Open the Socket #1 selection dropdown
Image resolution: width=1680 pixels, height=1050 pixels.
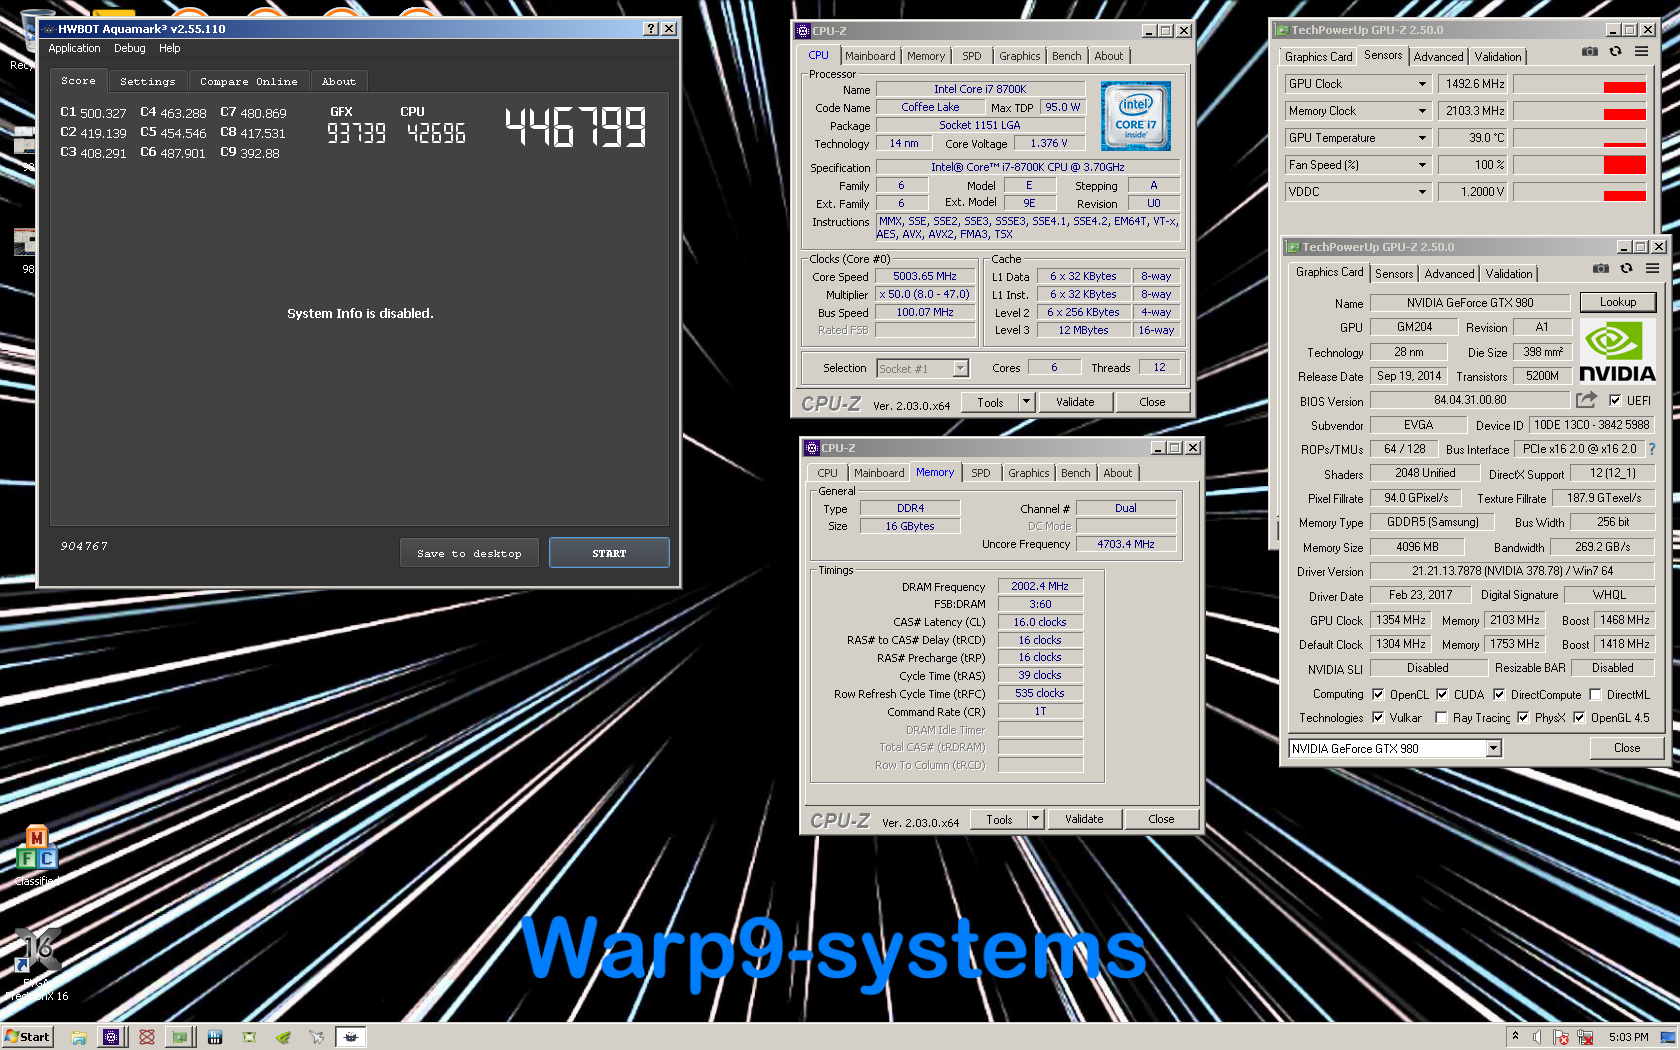tap(960, 368)
